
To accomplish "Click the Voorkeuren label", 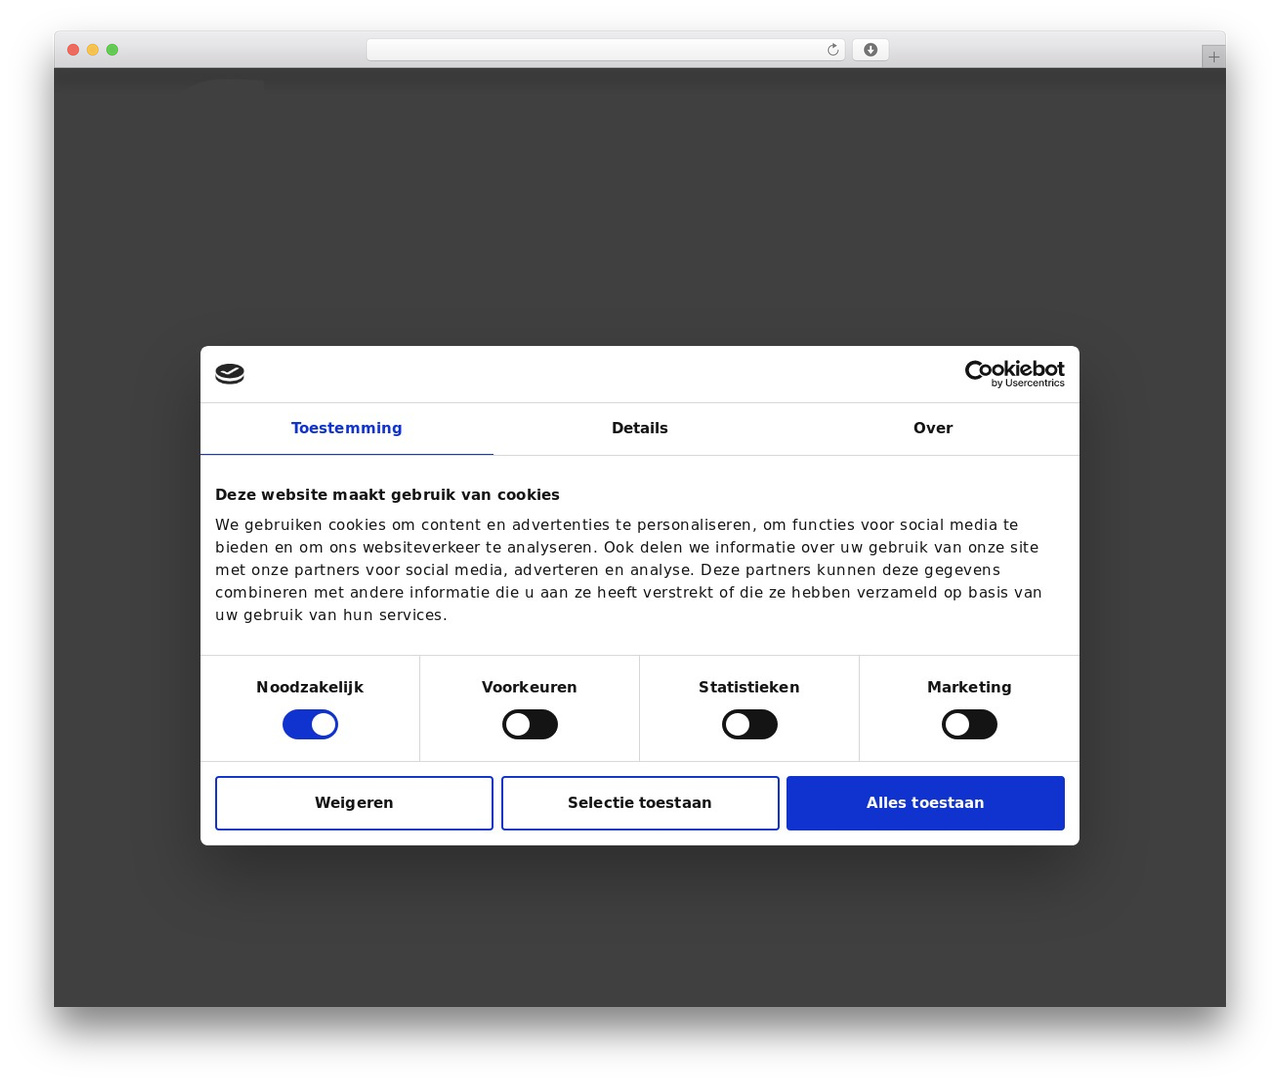I will point(529,687).
